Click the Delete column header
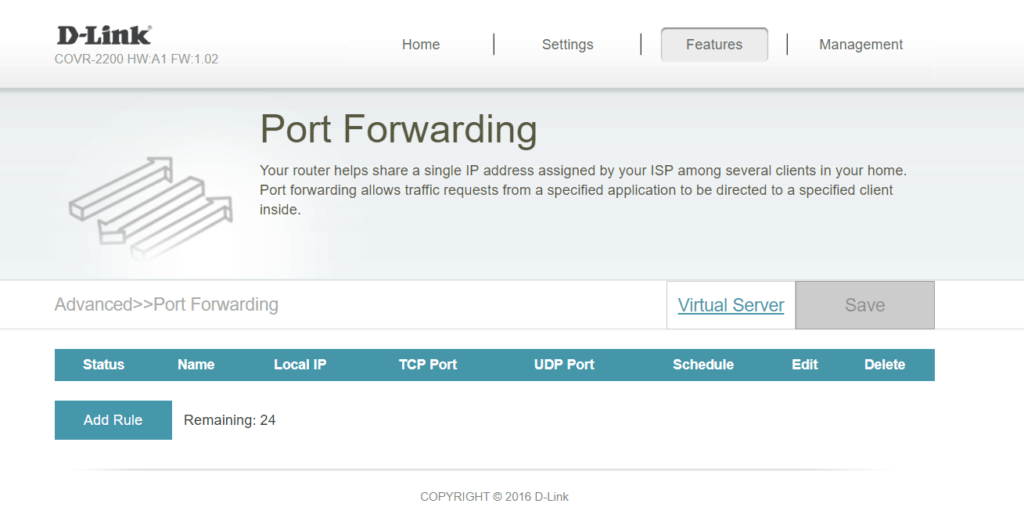The width and height of the screenshot is (1024, 518). click(x=884, y=365)
